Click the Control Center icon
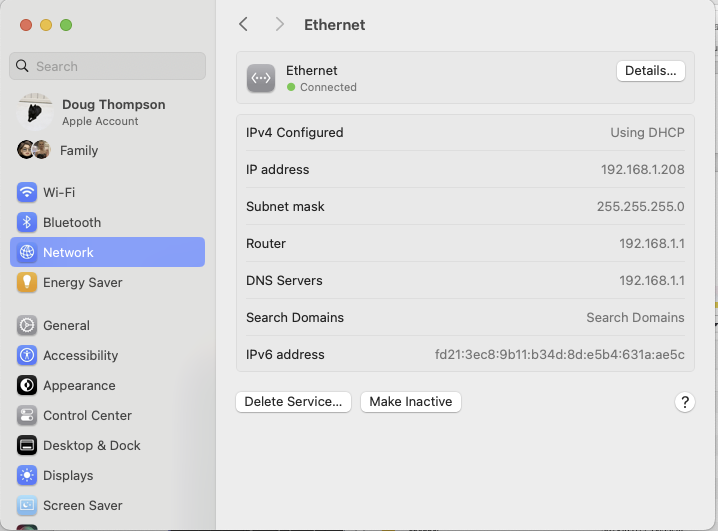Image resolution: width=718 pixels, height=531 pixels. (x=27, y=415)
